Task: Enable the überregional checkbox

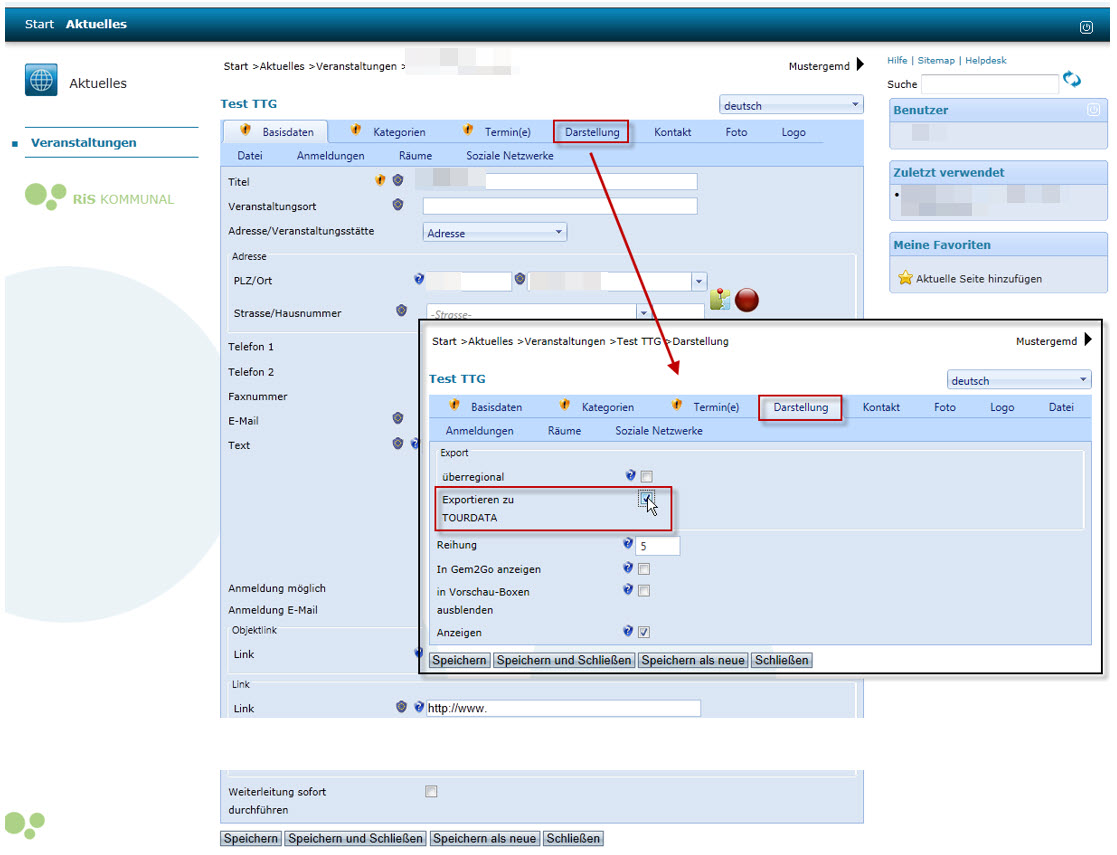Action: click(x=646, y=476)
